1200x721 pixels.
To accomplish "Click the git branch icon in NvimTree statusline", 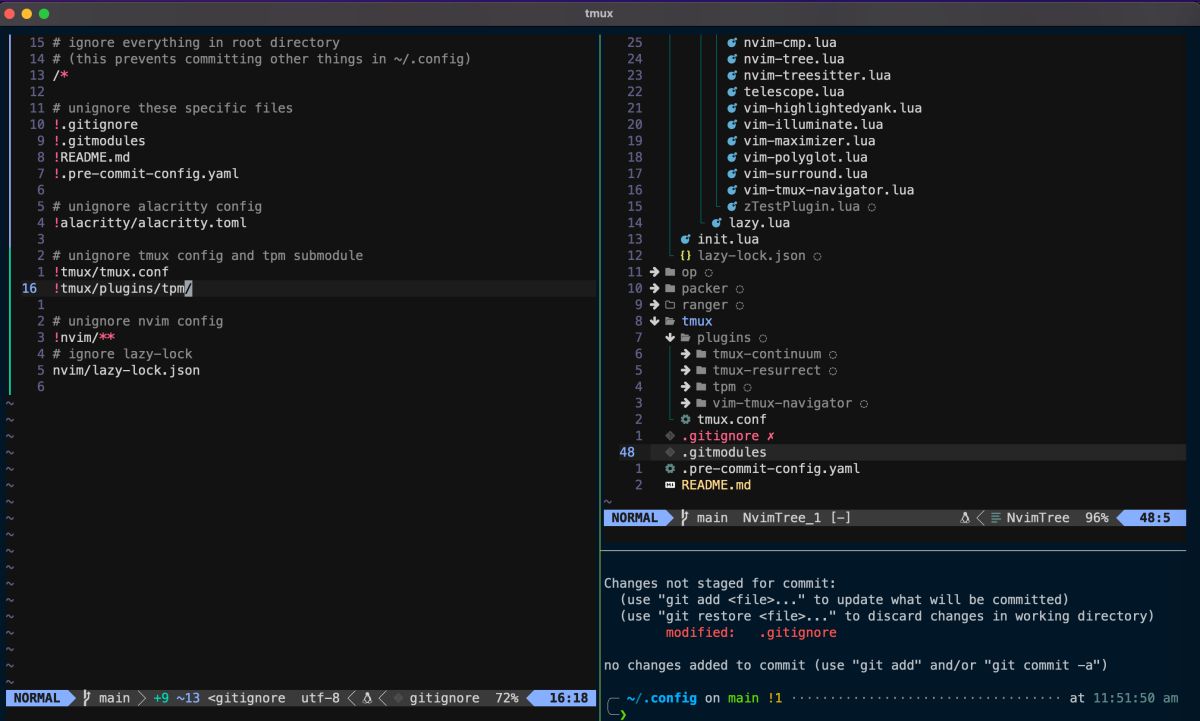I will pos(685,518).
